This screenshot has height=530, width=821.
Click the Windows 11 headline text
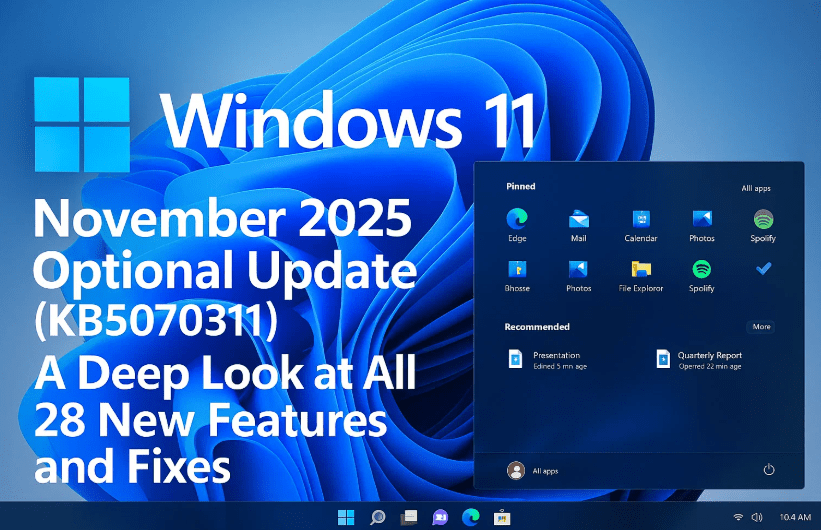point(348,122)
